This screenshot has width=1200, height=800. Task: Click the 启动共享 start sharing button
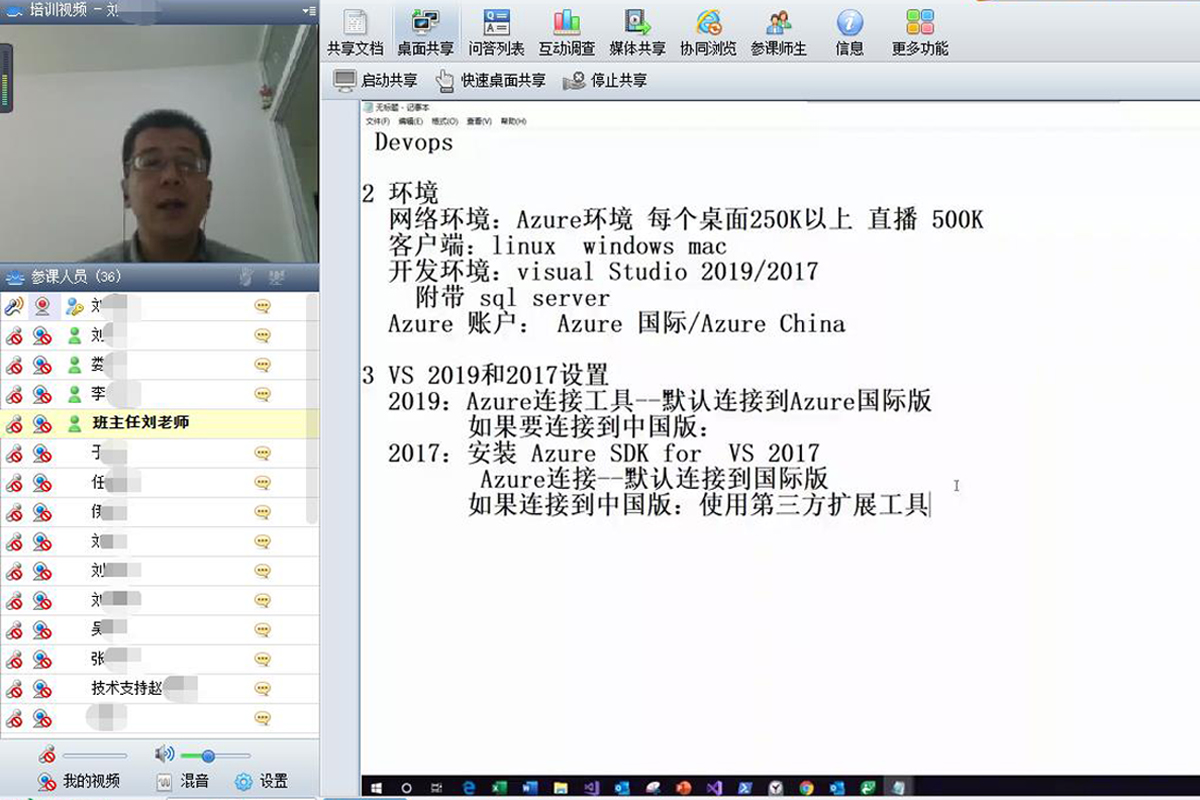tap(375, 80)
